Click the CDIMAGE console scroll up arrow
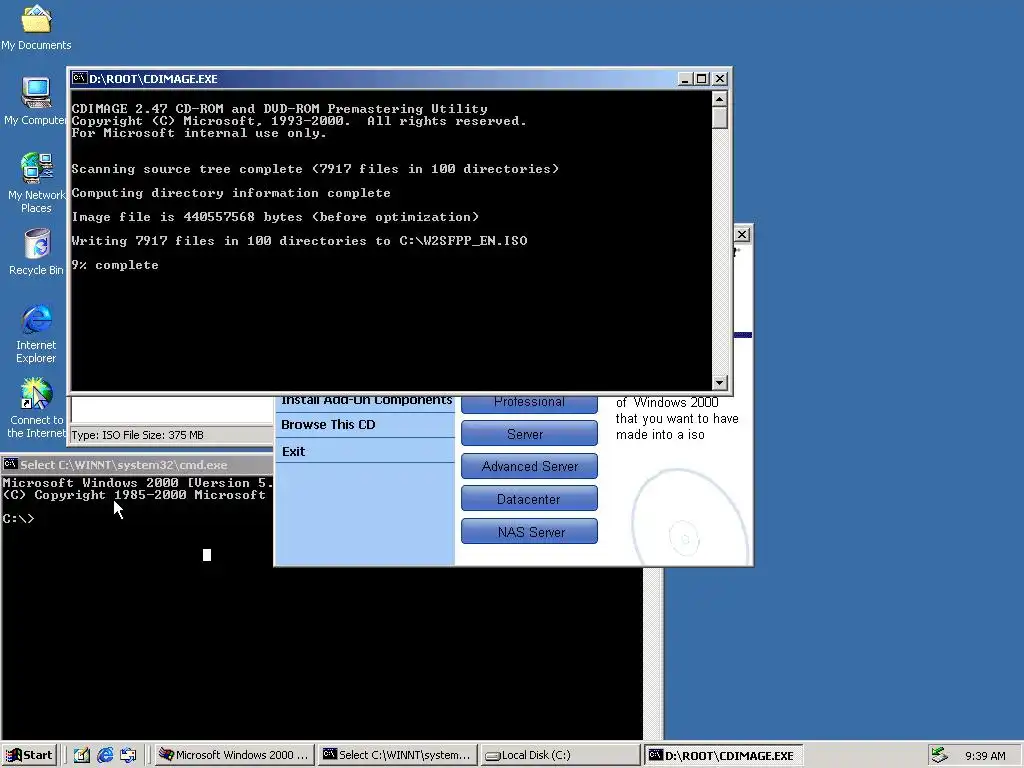This screenshot has width=1024, height=768. 719,99
